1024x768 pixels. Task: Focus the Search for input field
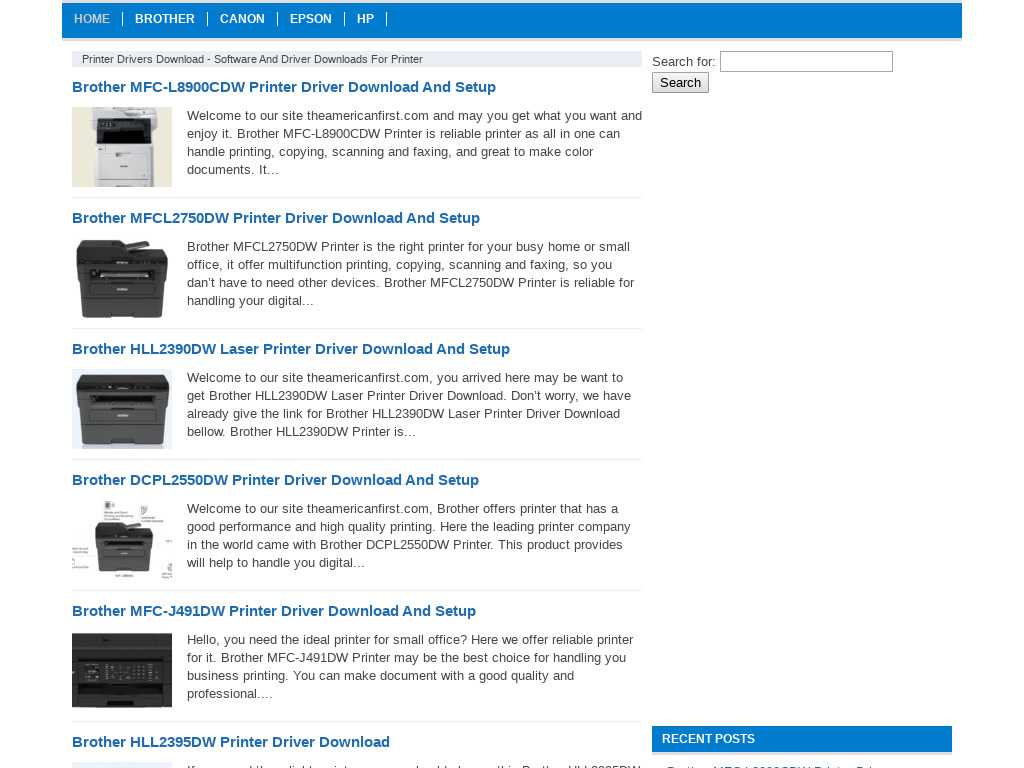pos(806,61)
